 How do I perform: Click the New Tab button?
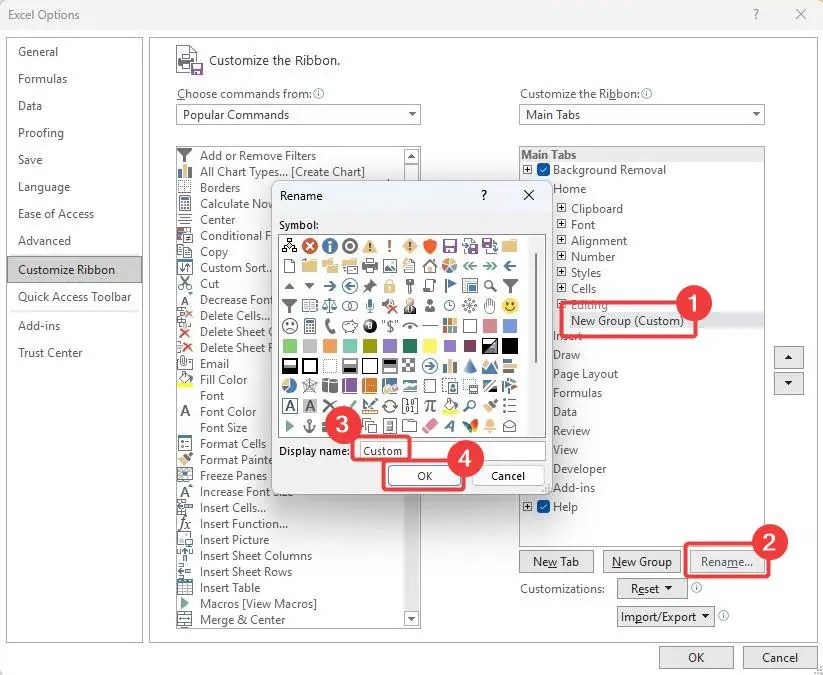556,562
